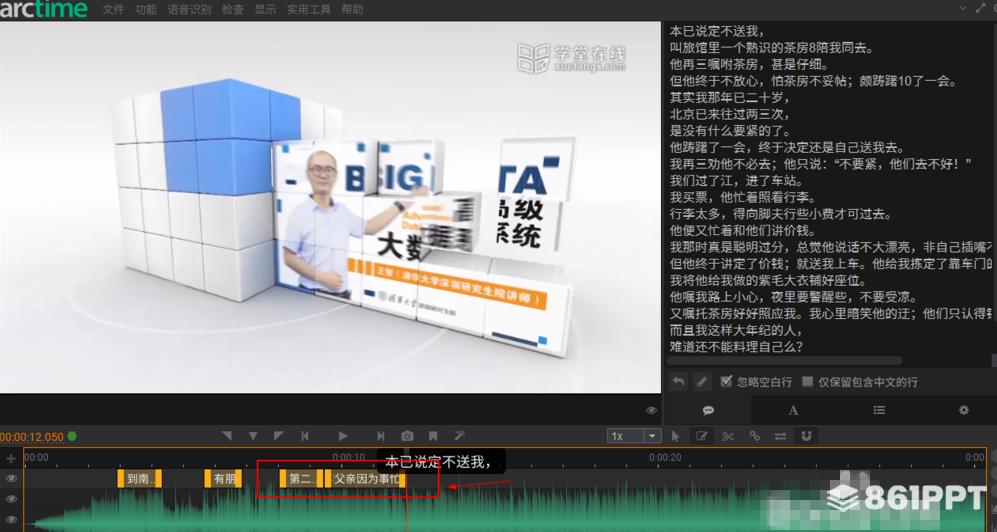Click line '本已说定不送我，'
The image size is (997, 532).
(x=716, y=31)
